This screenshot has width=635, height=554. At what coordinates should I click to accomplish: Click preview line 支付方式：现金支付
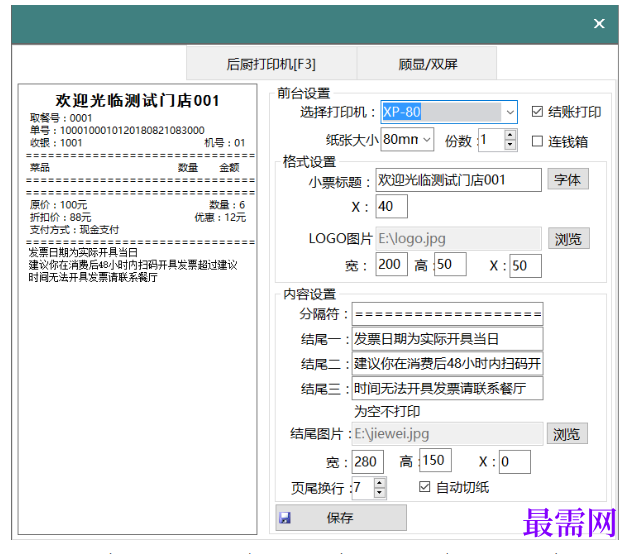coord(74,230)
